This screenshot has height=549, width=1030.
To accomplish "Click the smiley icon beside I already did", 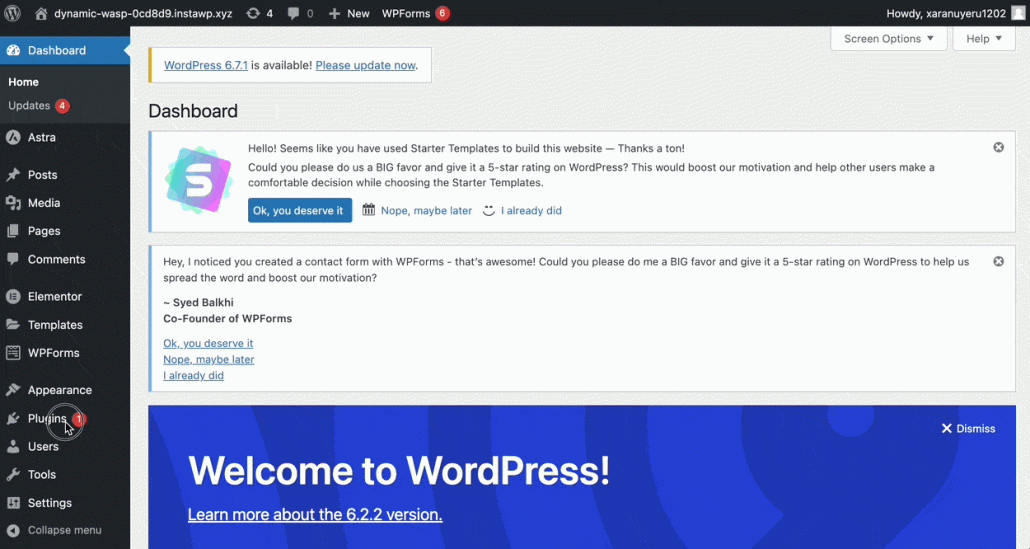I will pyautogui.click(x=489, y=210).
